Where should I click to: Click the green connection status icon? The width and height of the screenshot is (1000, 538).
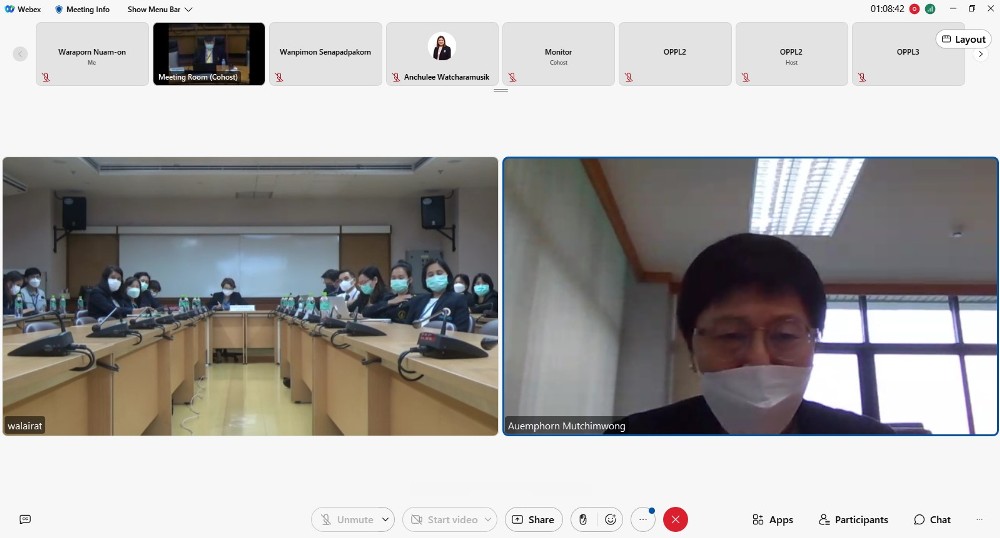(x=930, y=9)
